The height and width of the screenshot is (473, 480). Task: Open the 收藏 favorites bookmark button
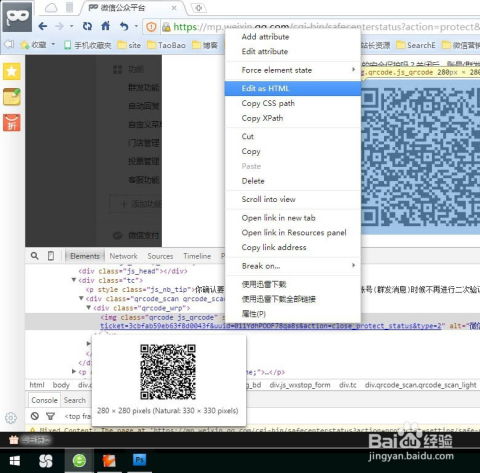coord(33,45)
